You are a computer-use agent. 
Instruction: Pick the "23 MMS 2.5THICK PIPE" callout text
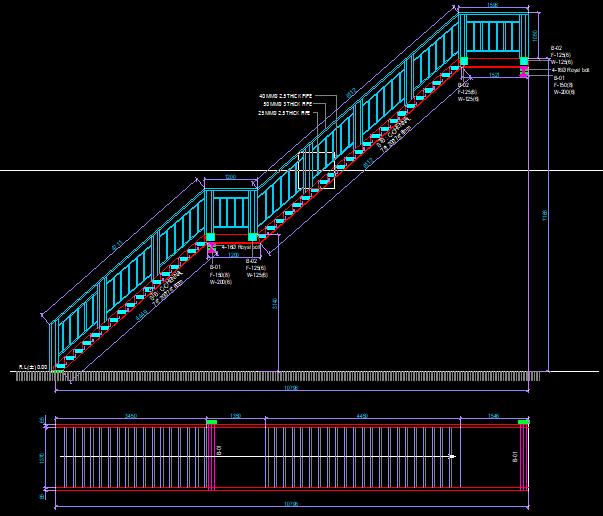tap(286, 113)
